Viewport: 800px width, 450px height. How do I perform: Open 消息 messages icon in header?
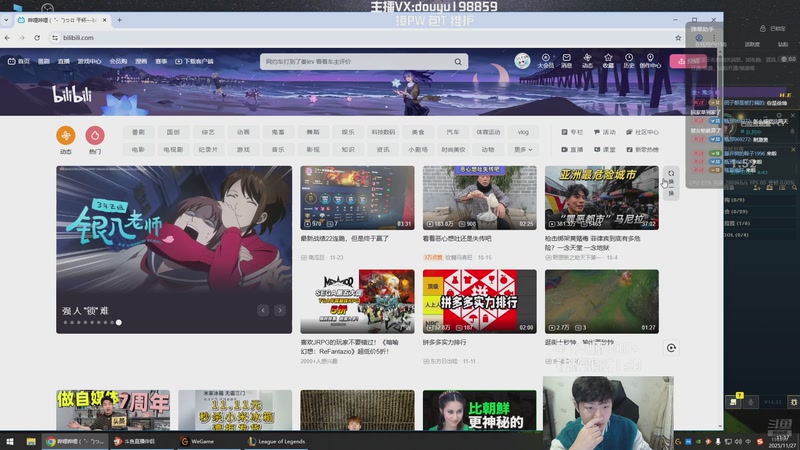566,61
